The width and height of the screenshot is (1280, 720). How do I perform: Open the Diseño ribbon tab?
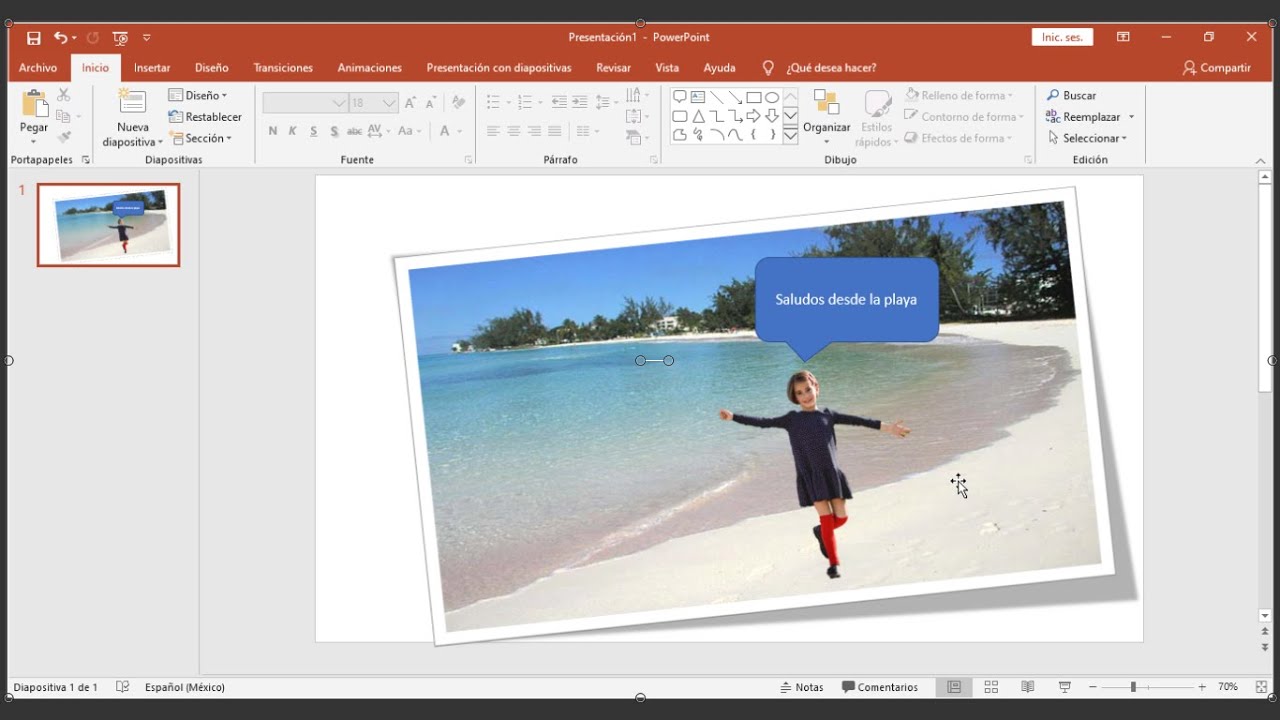click(x=212, y=68)
